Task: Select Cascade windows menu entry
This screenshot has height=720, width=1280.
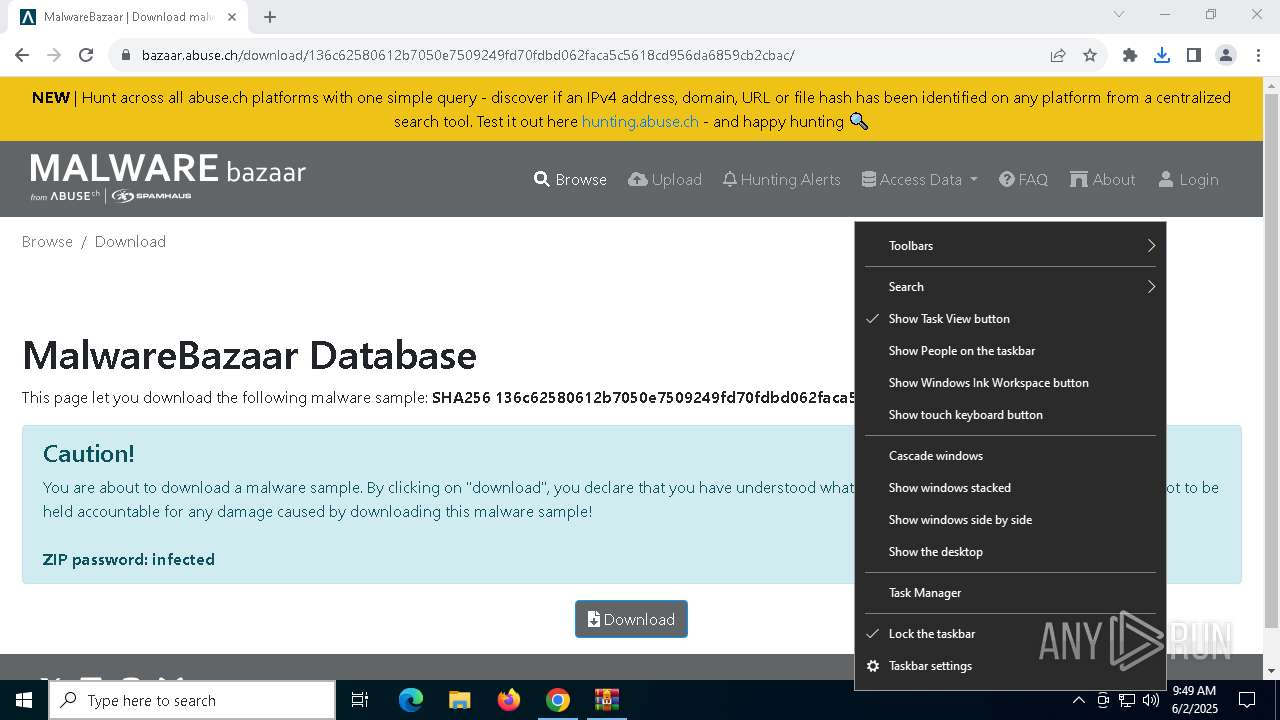Action: pyautogui.click(x=1010, y=455)
